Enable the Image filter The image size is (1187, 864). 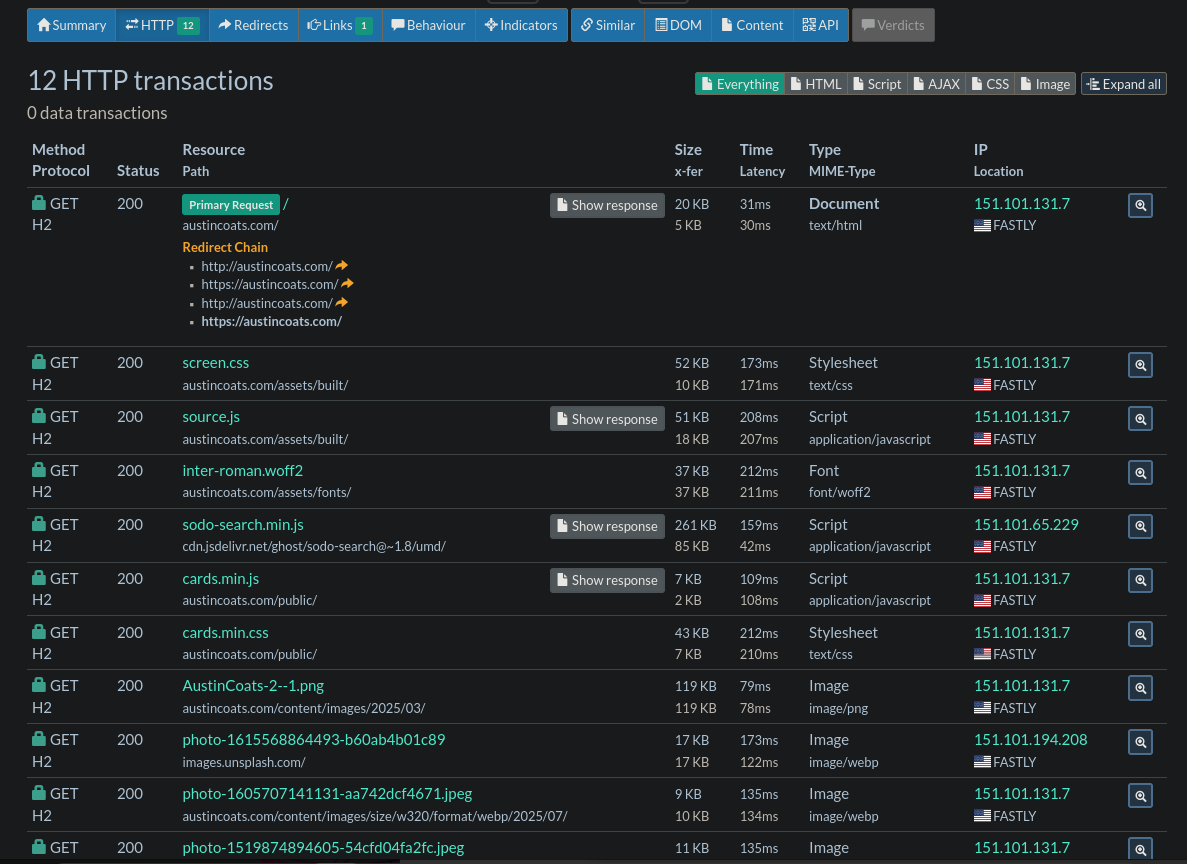click(1044, 84)
